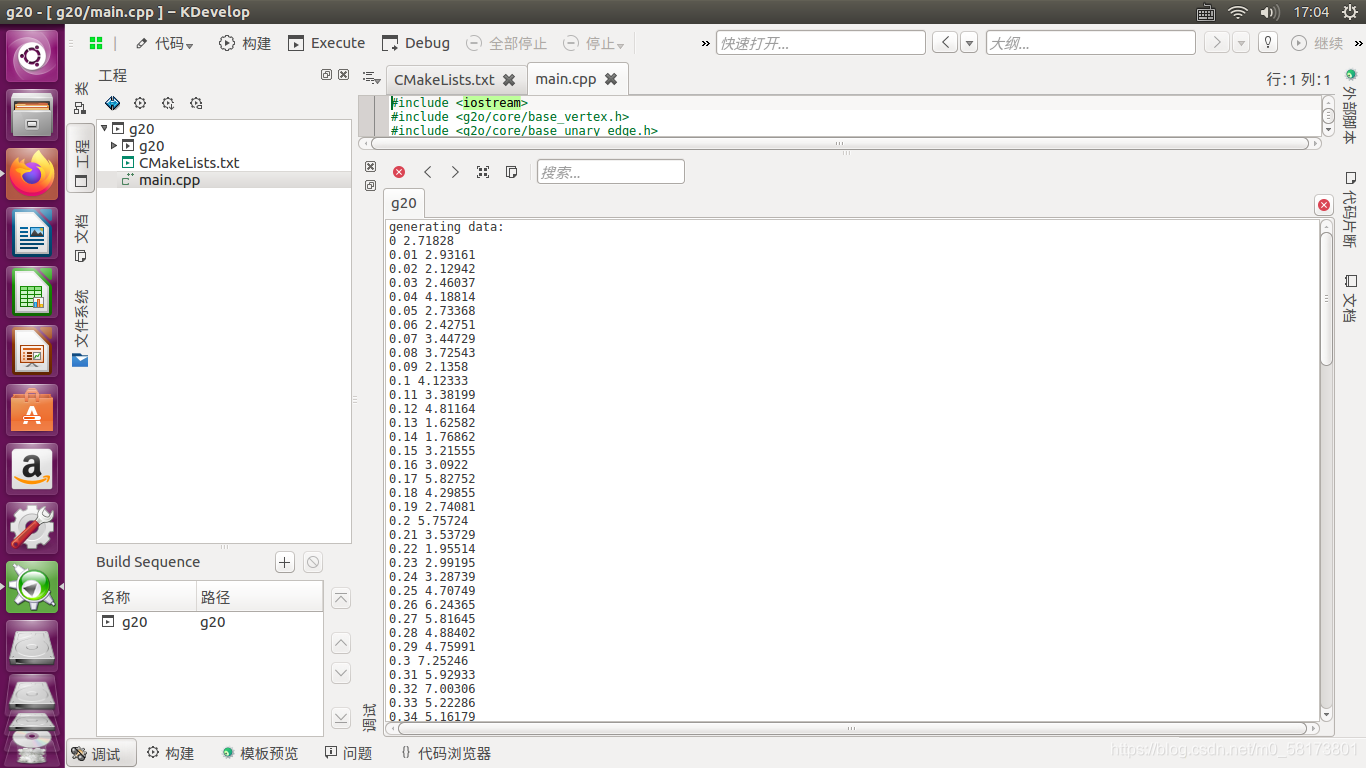The width and height of the screenshot is (1366, 768).
Task: Click 全部停止 (Stop All) in the toolbar
Action: click(507, 43)
